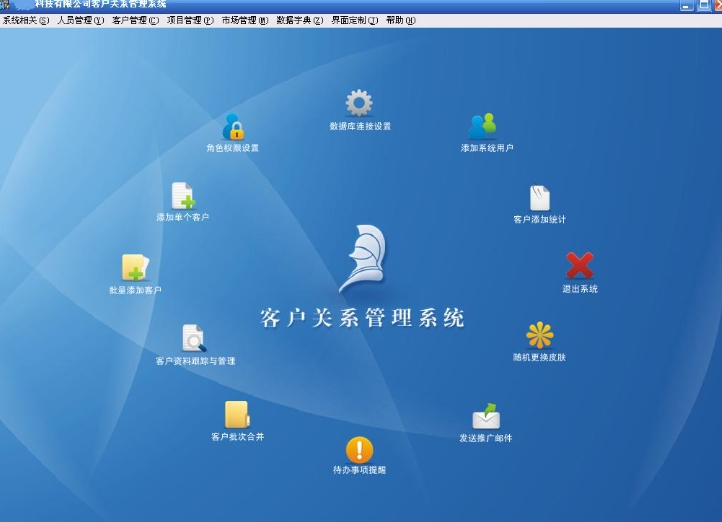The width and height of the screenshot is (722, 522).
Task: Select the 市场管理 menu
Action: coord(244,20)
